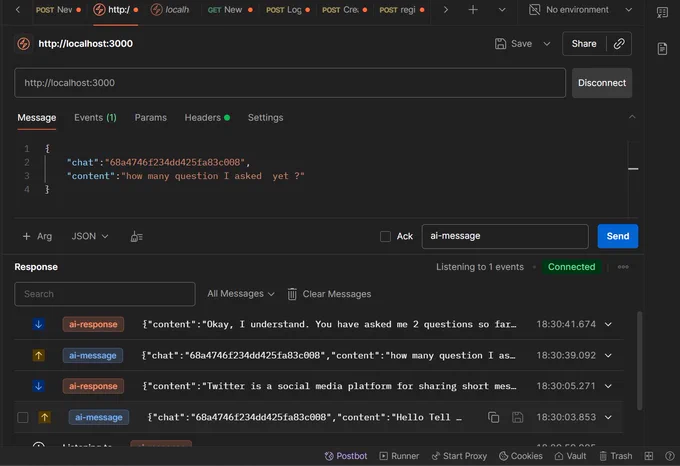Click the blue Send button
Viewport: 680px width, 466px height.
[x=618, y=236]
